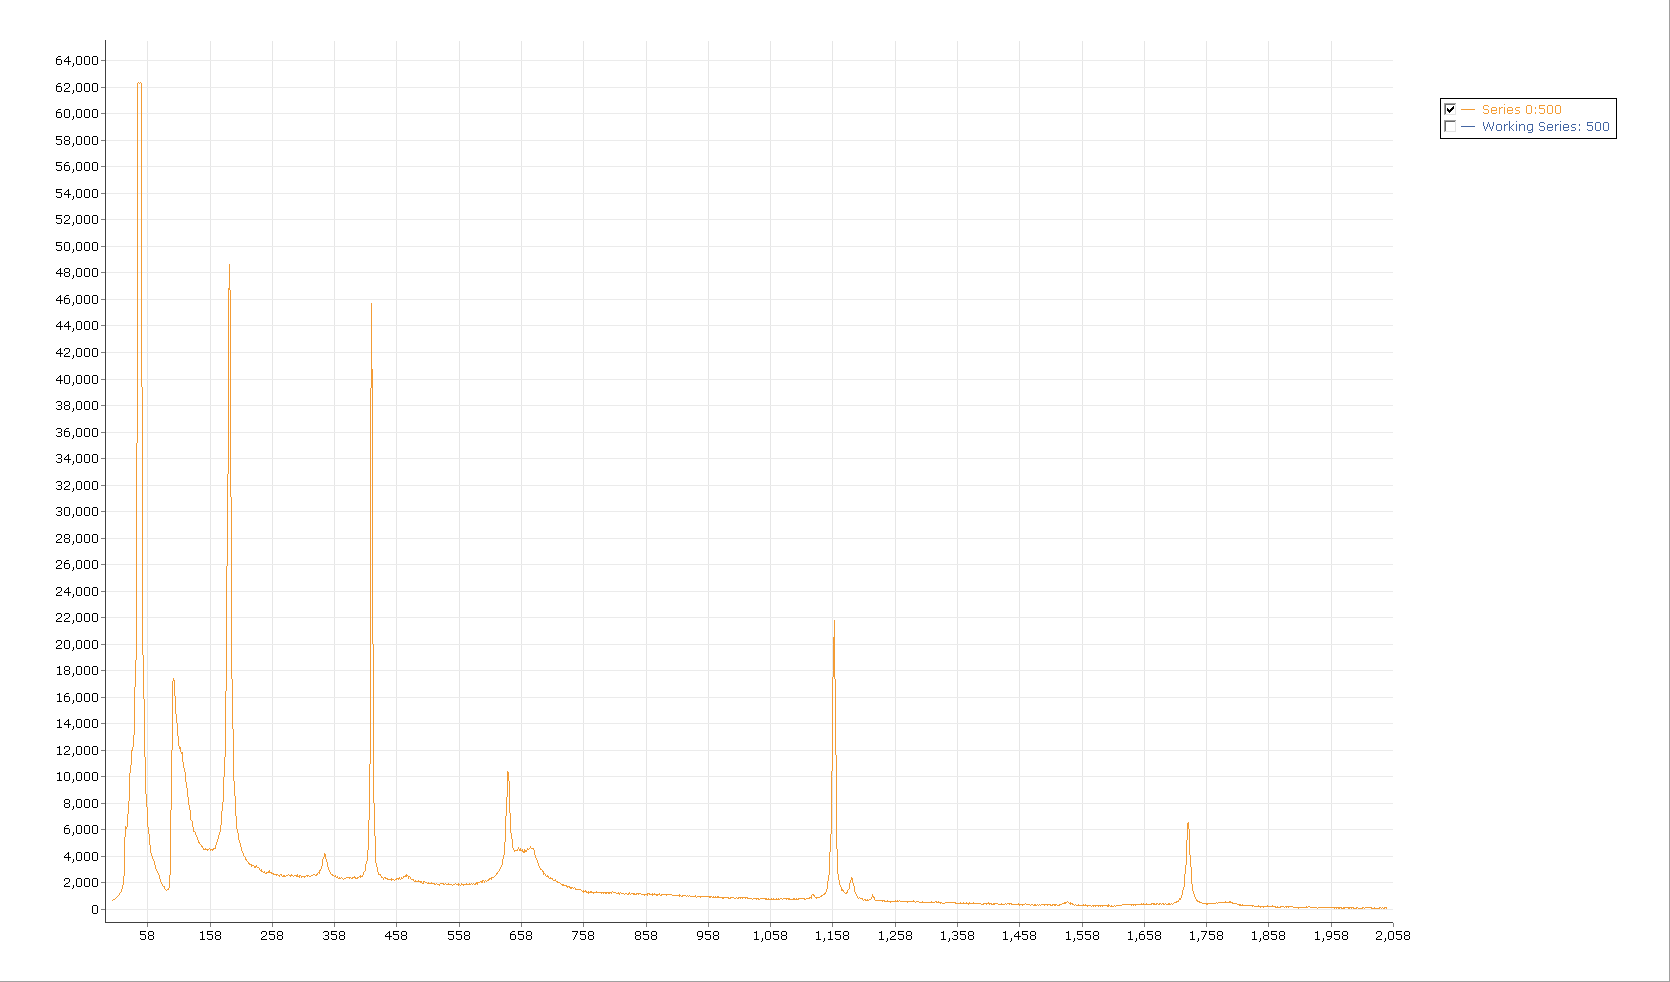Click the spectrum peak top near x=1,758

1188,824
